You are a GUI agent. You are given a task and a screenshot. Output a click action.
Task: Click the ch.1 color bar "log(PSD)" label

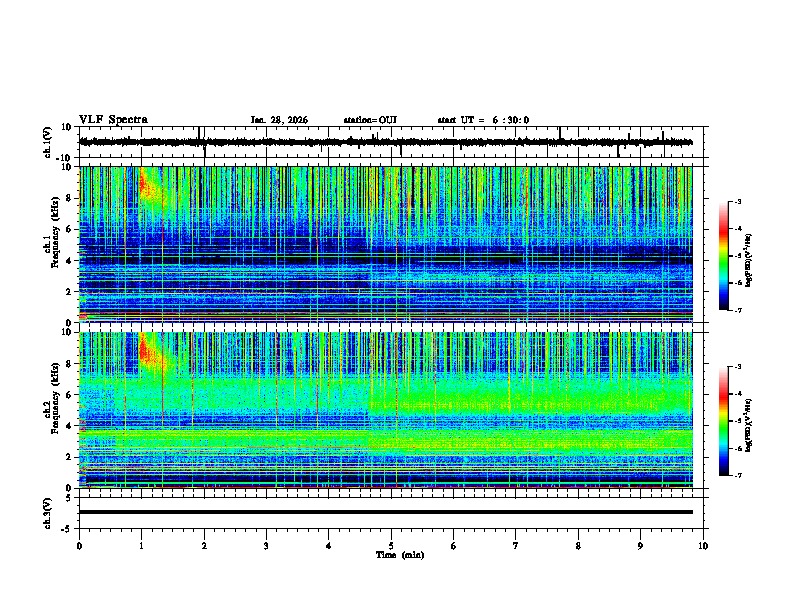pos(749,260)
